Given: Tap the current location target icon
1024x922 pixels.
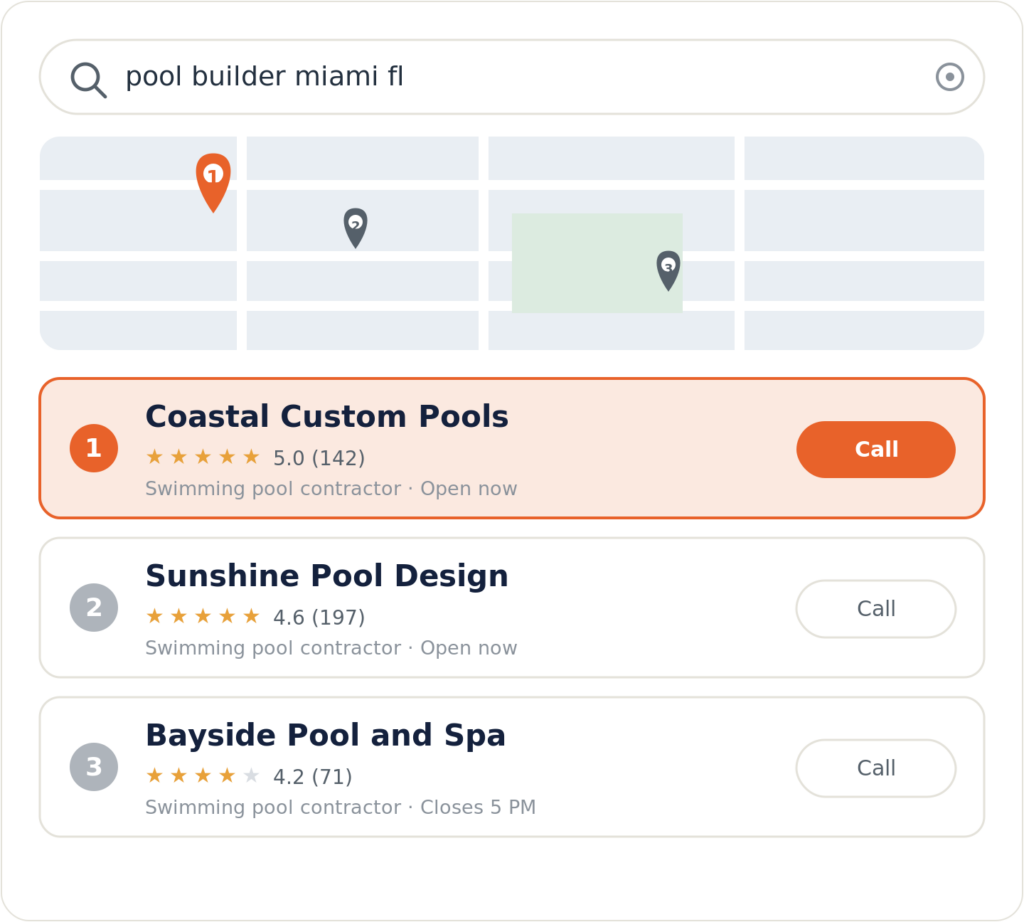Looking at the screenshot, I should click(x=950, y=77).
